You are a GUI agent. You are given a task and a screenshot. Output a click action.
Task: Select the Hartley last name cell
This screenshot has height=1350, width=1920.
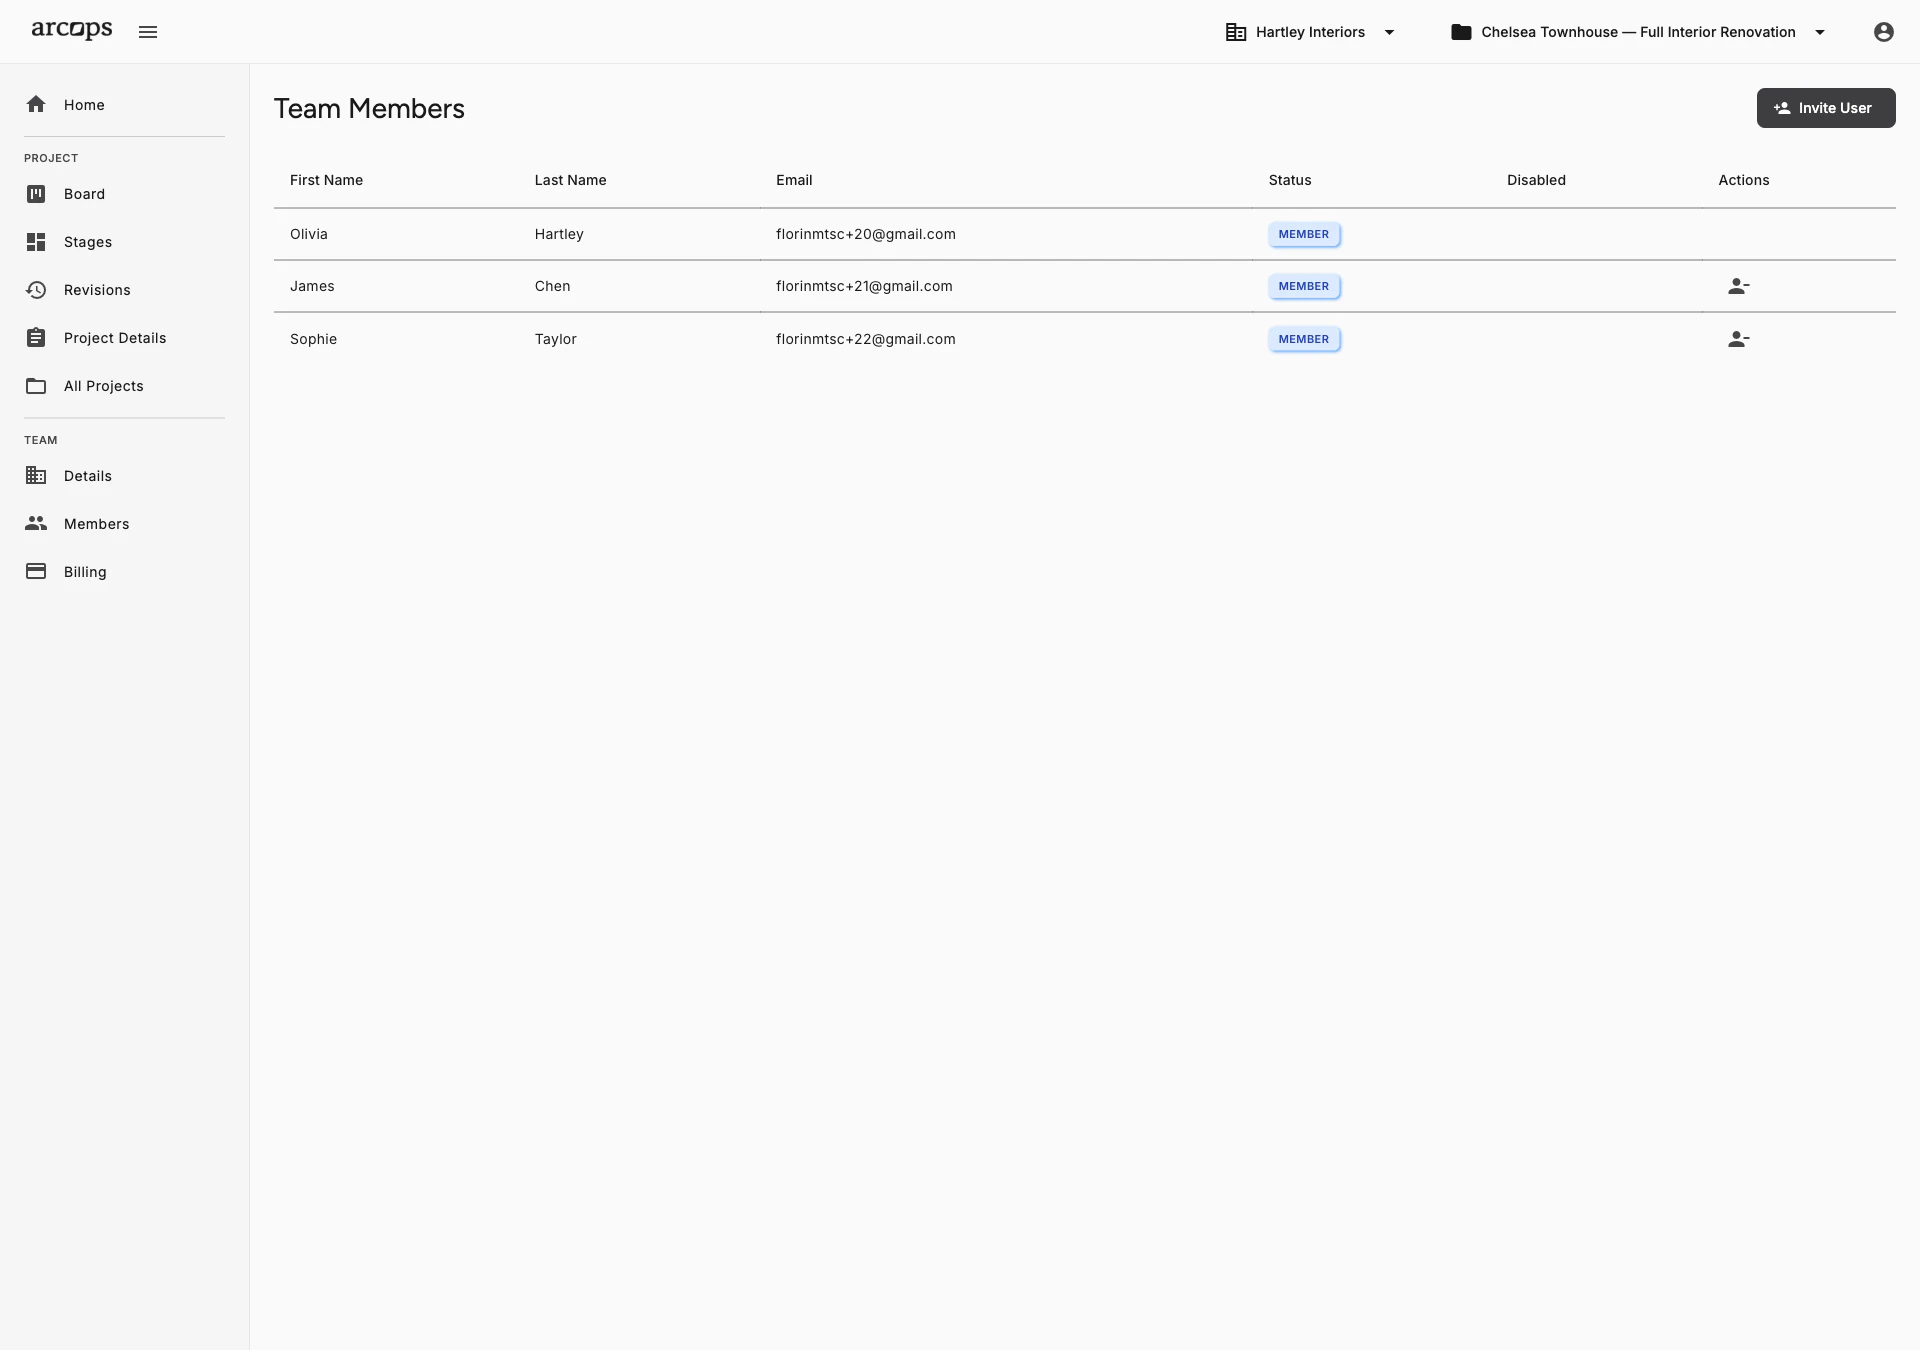click(559, 234)
